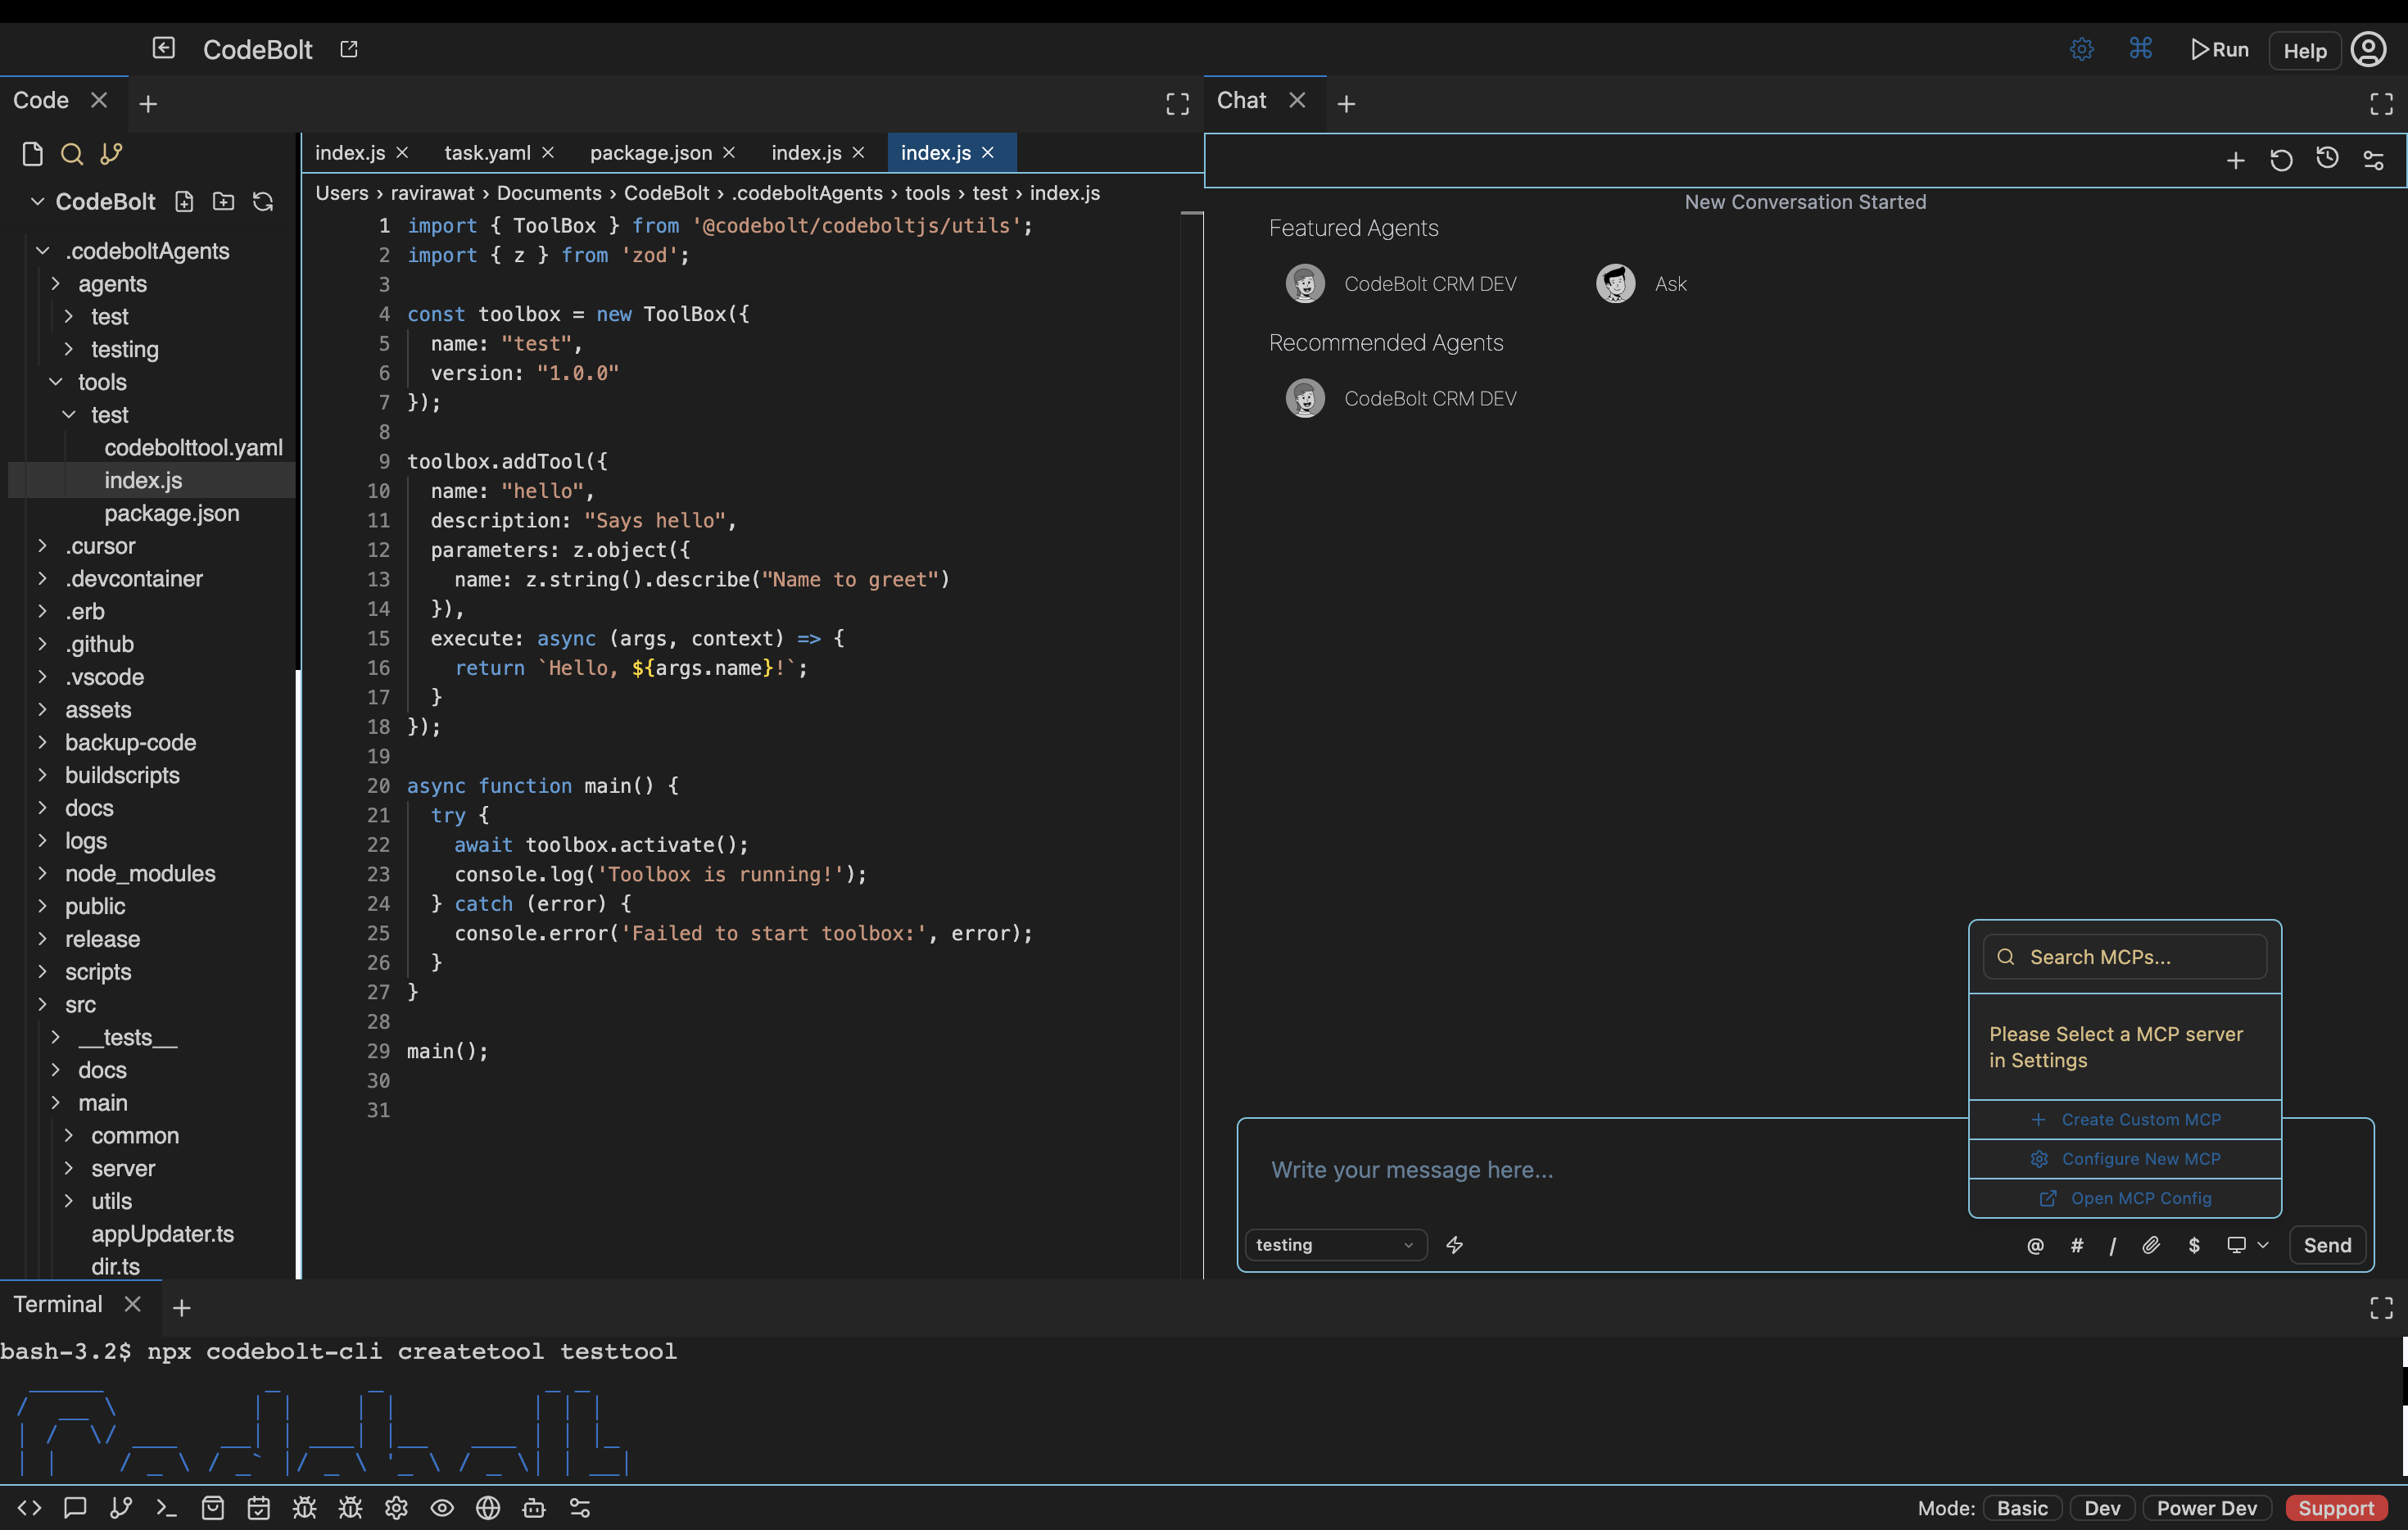
Task: Expand the .github folder
Action: click(42, 644)
